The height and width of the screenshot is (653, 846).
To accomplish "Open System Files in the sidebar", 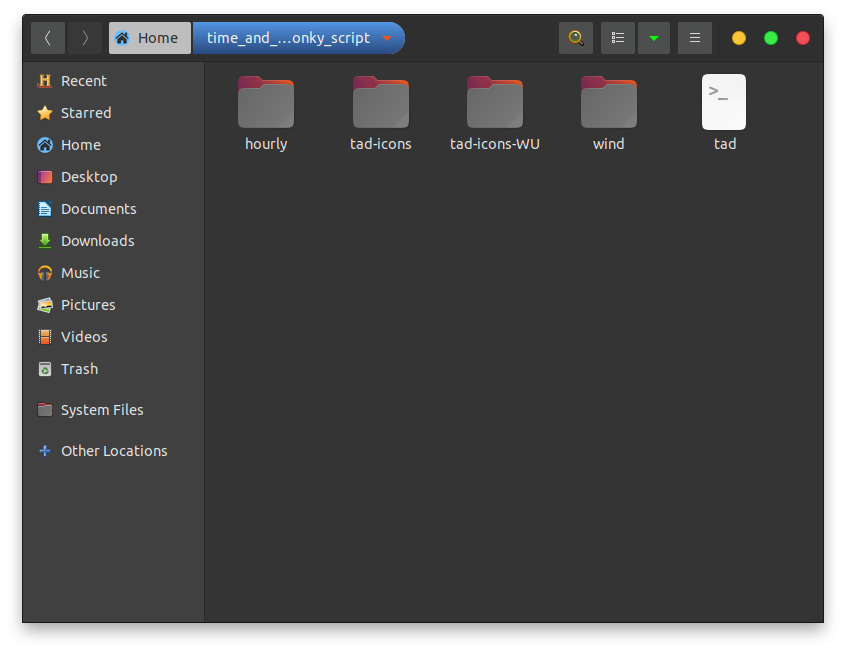I will (x=113, y=410).
